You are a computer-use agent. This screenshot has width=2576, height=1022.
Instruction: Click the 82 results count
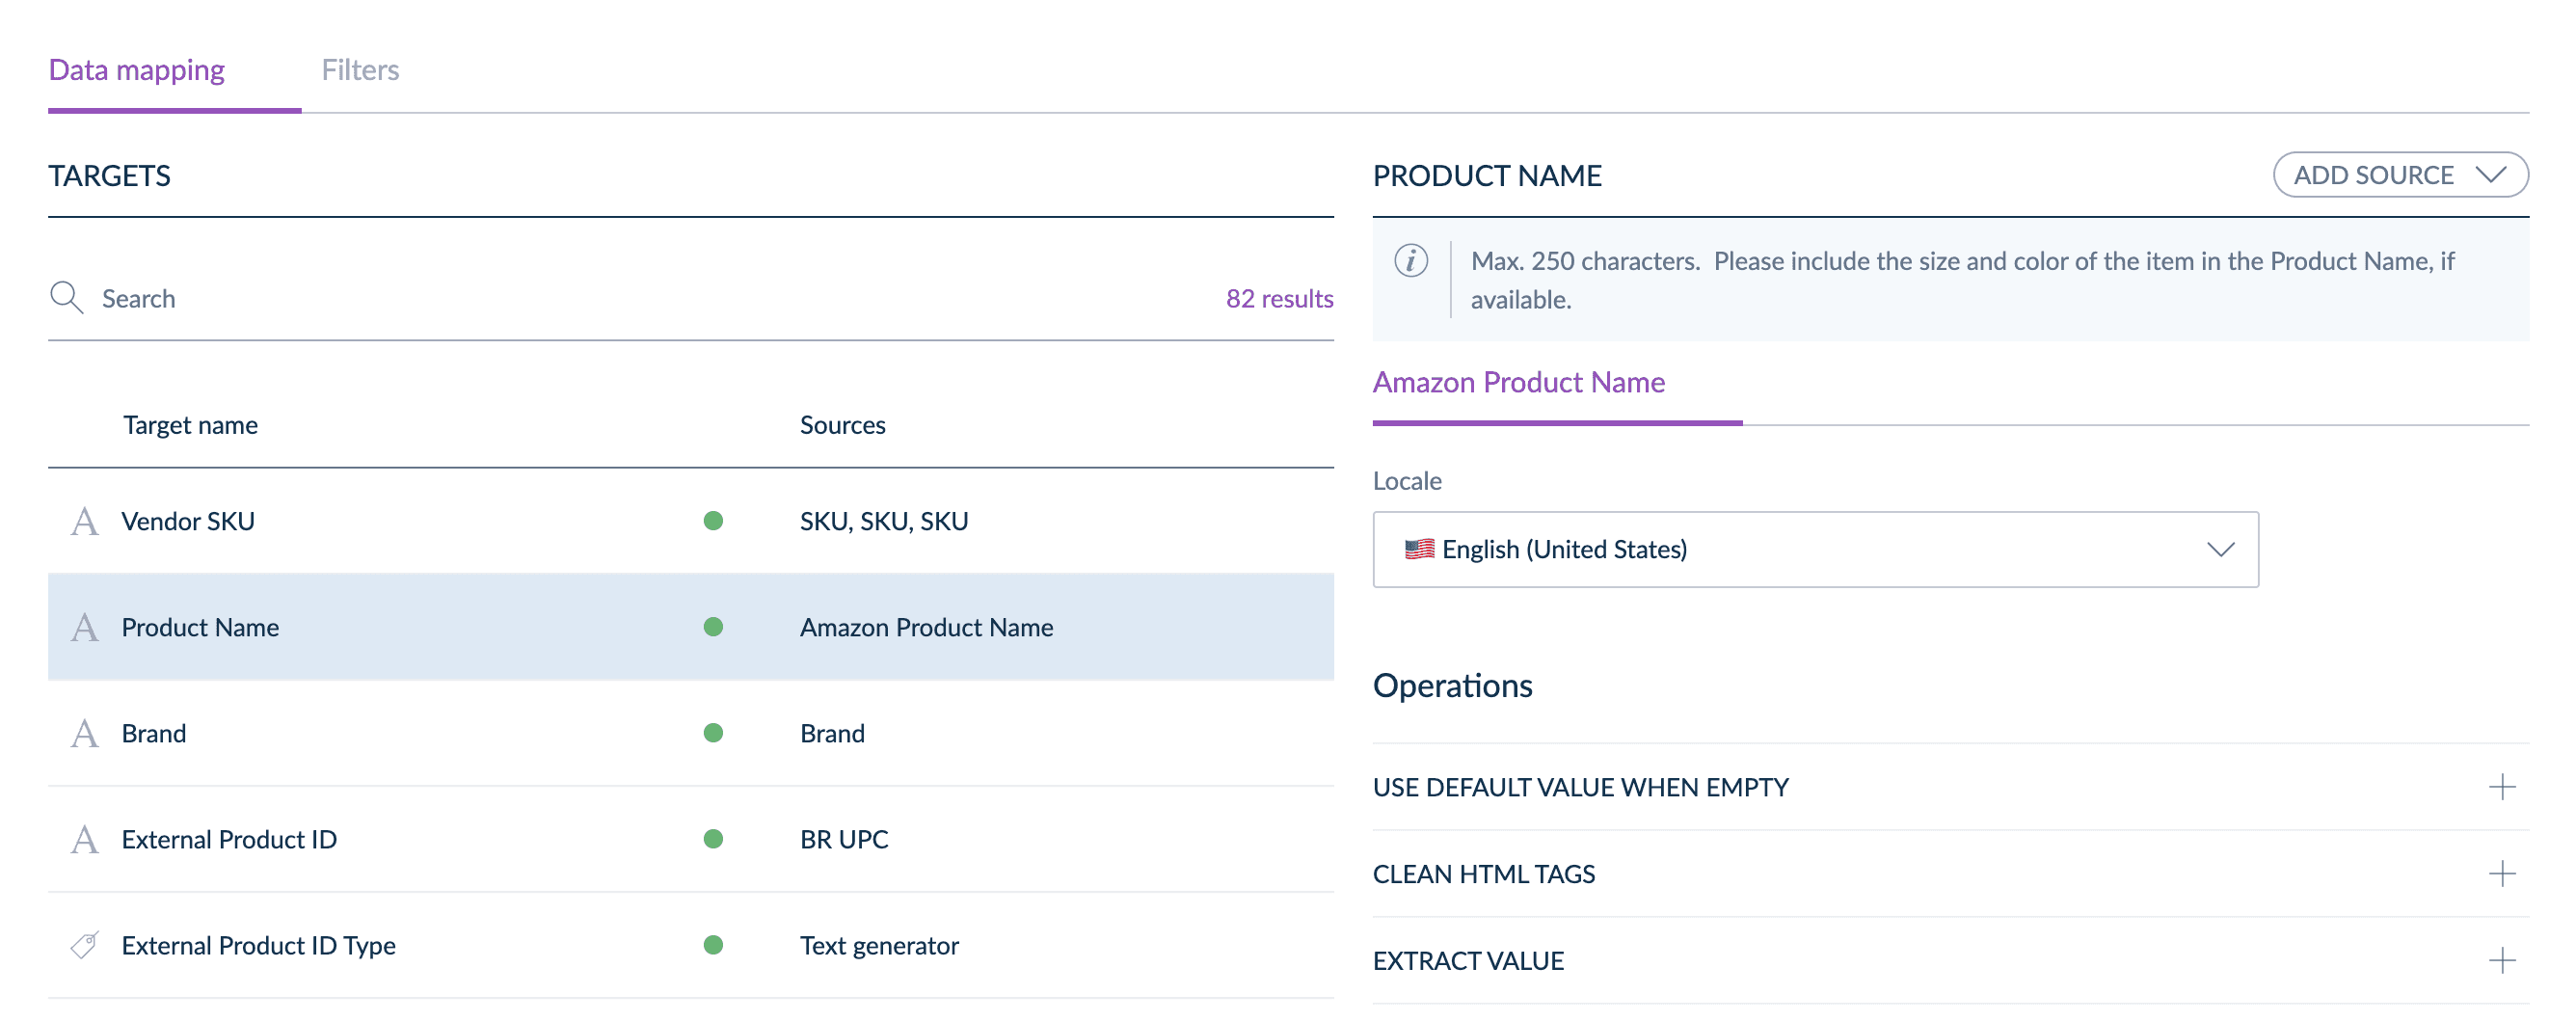click(1279, 298)
